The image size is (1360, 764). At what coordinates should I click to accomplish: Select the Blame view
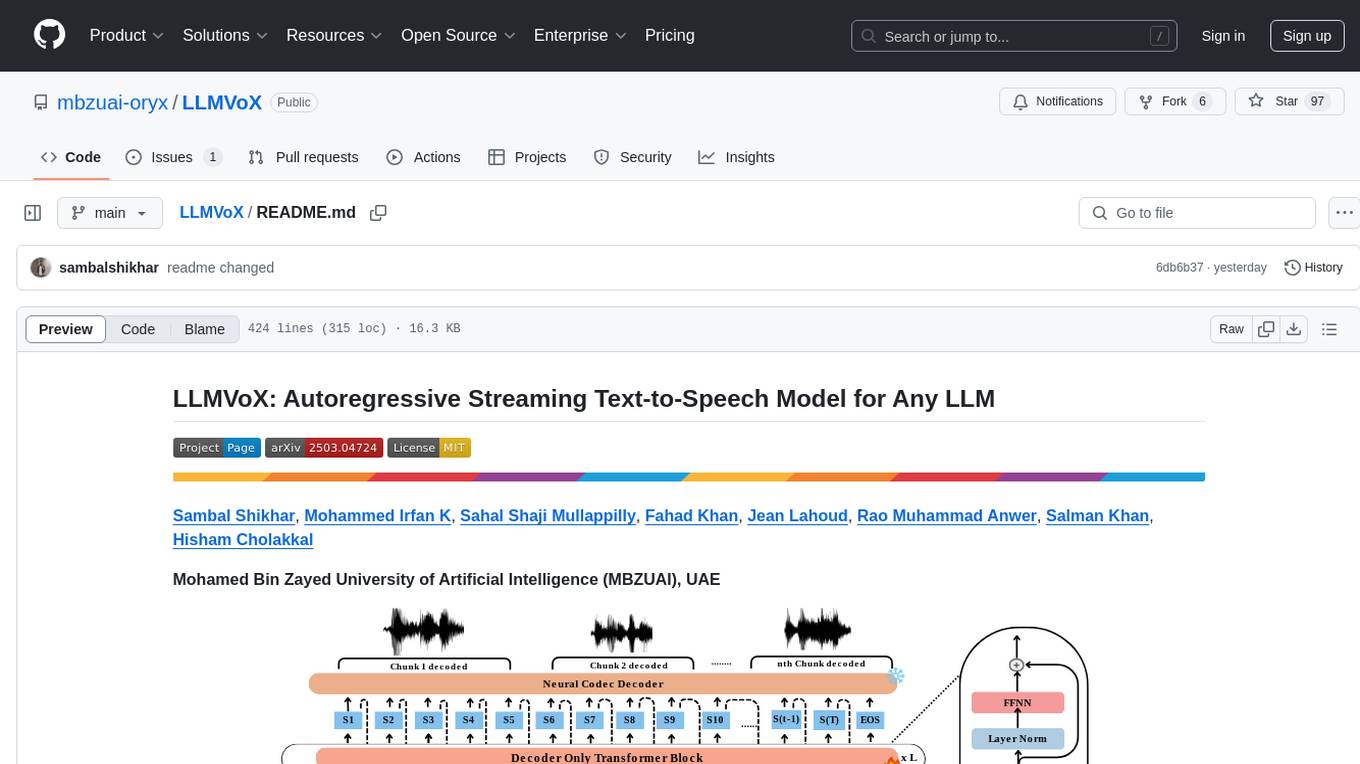point(204,329)
